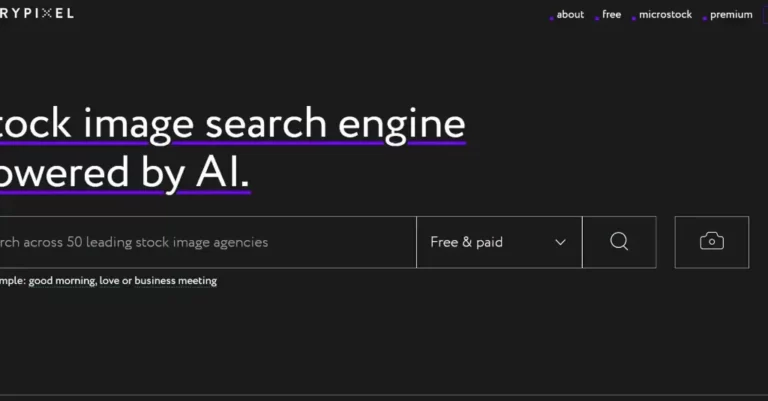768x401 pixels.
Task: Click the purple dot beside the premium link
Action: [704, 18]
